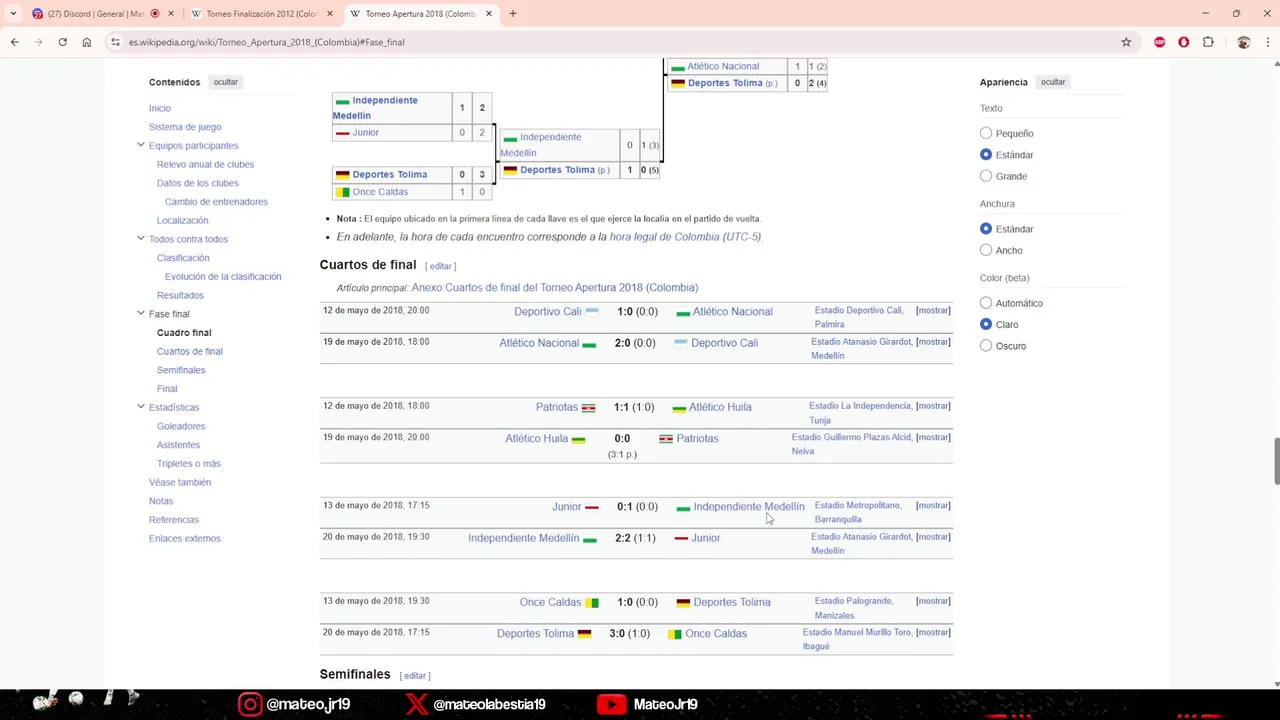Open Anexo Cuartos de final main article
The height and width of the screenshot is (720, 1280).
pyautogui.click(x=555, y=288)
